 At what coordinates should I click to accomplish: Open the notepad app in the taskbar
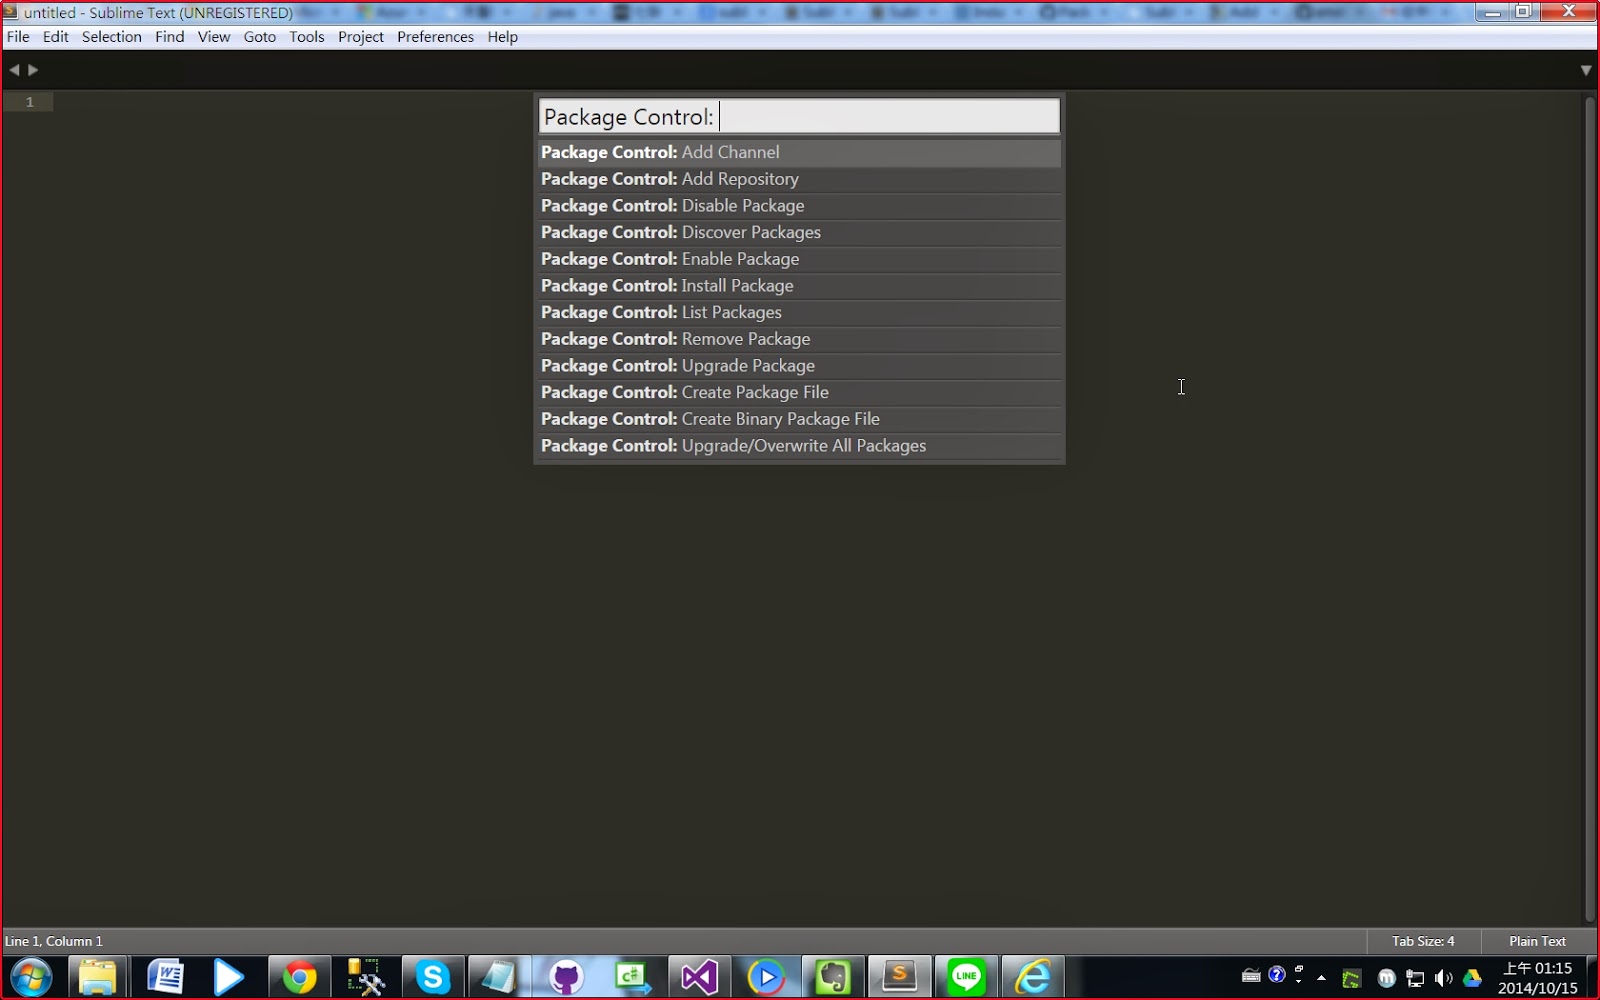point(498,977)
